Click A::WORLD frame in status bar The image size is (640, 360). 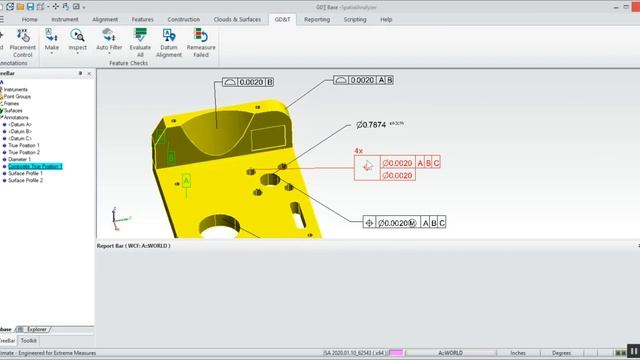coord(450,353)
